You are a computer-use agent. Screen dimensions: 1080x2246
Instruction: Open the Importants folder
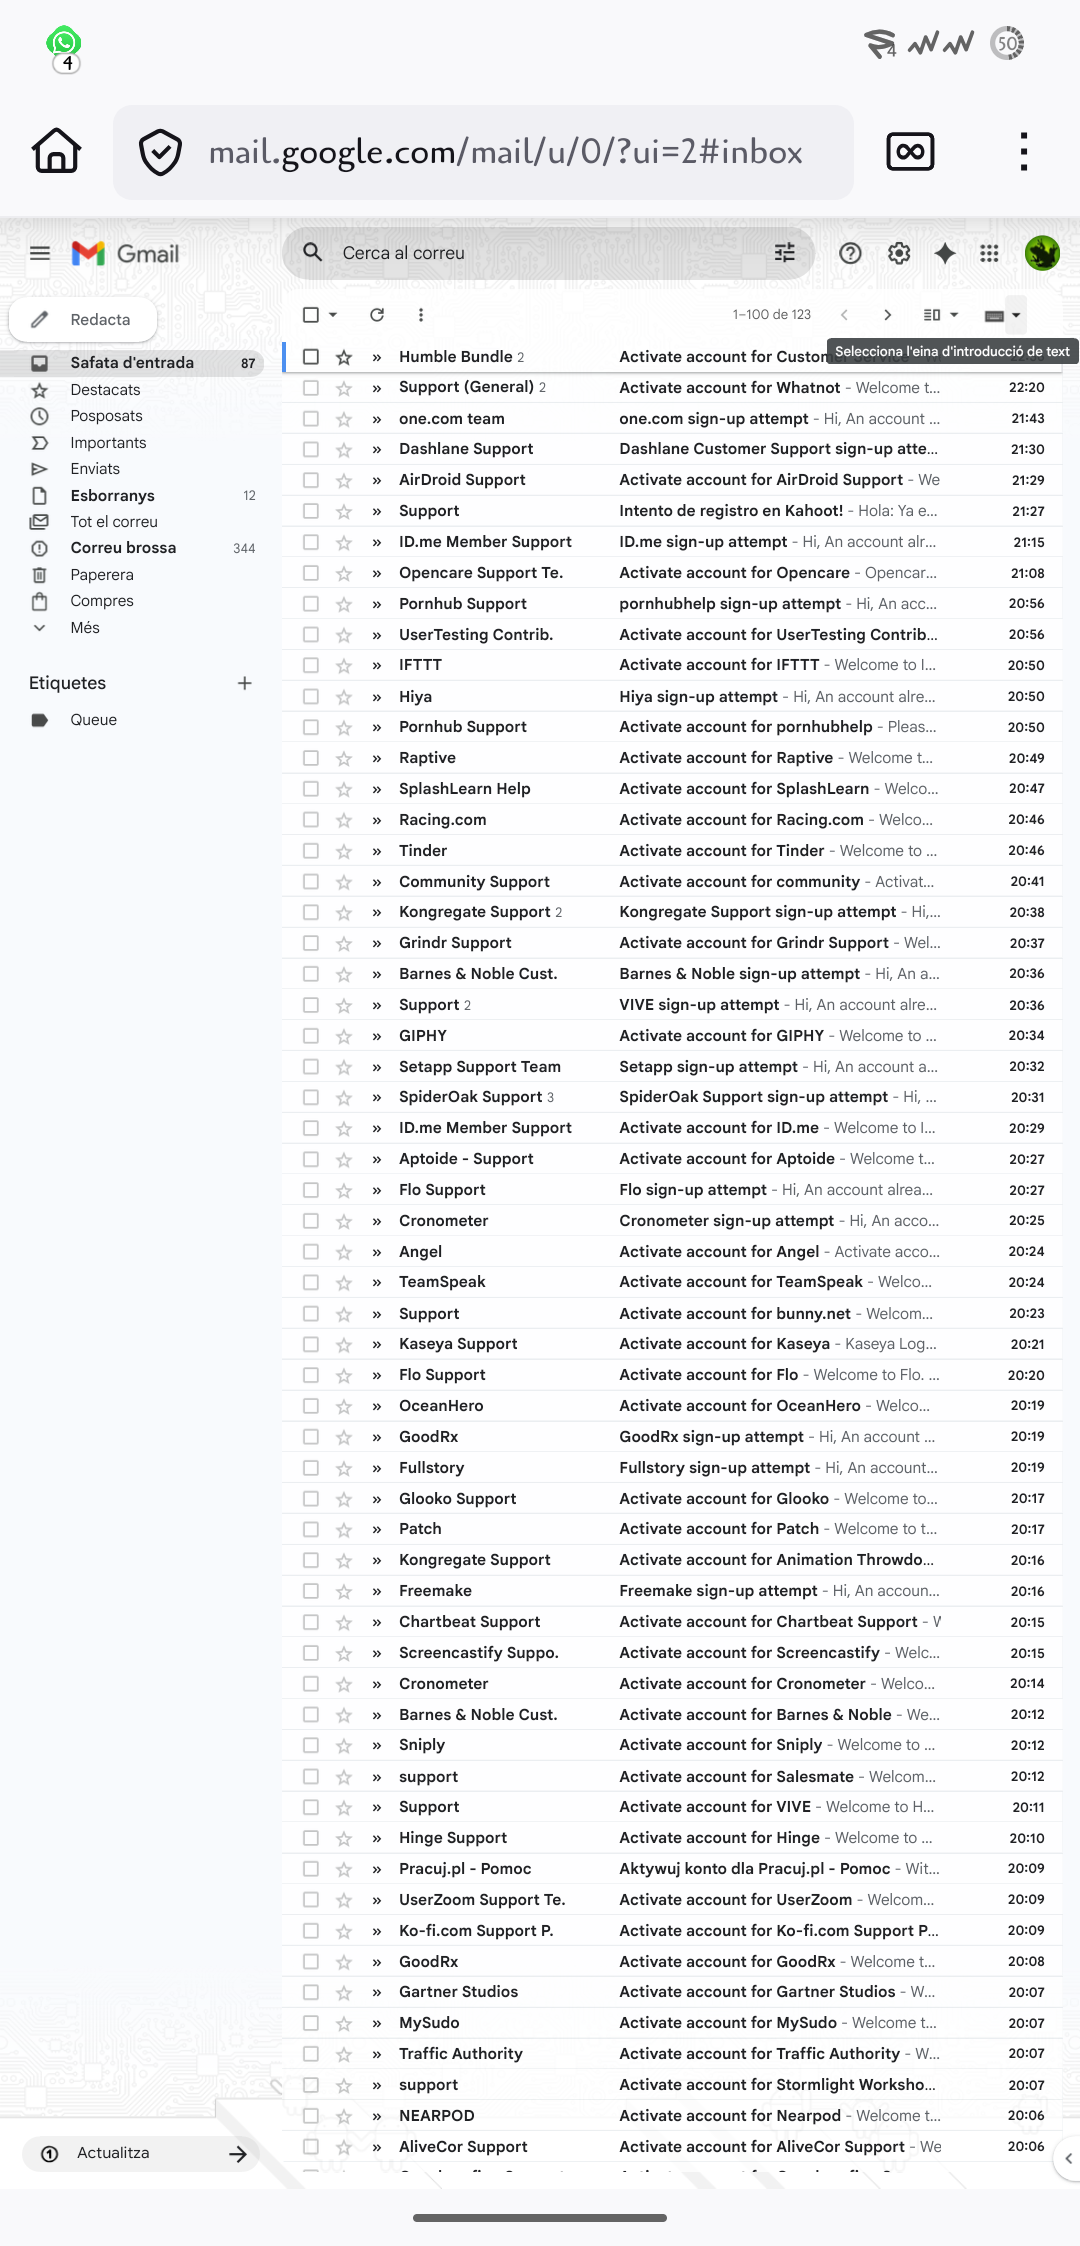click(108, 443)
